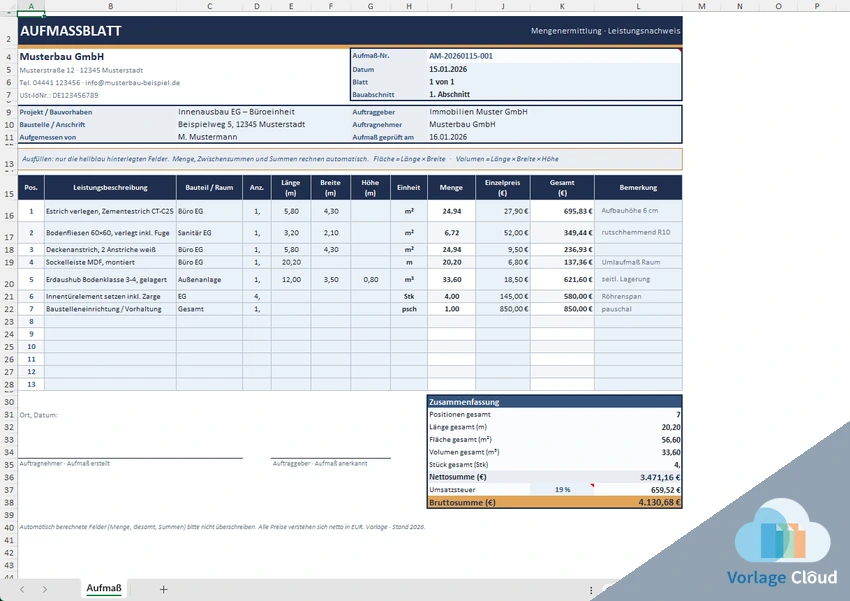Select the Innentürelement setzen inkl. Zarge cell
This screenshot has width=850, height=601.
coord(111,296)
